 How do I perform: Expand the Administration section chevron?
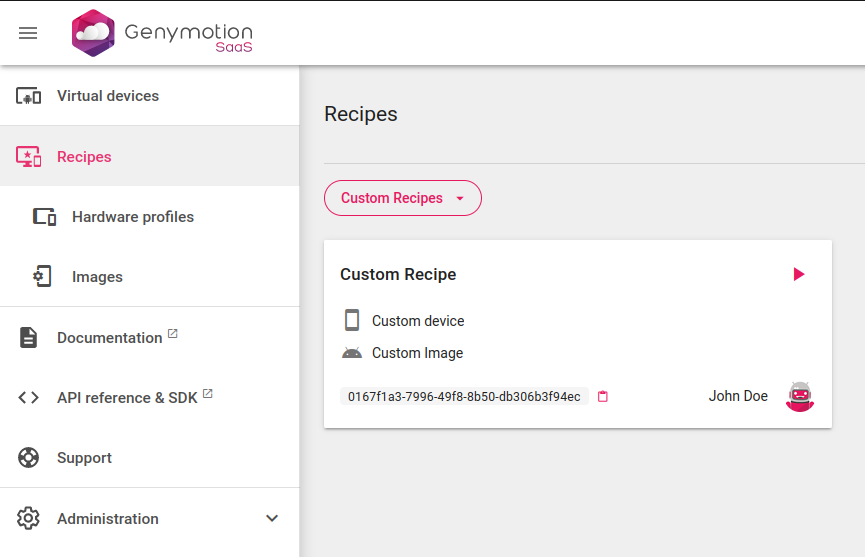click(272, 518)
